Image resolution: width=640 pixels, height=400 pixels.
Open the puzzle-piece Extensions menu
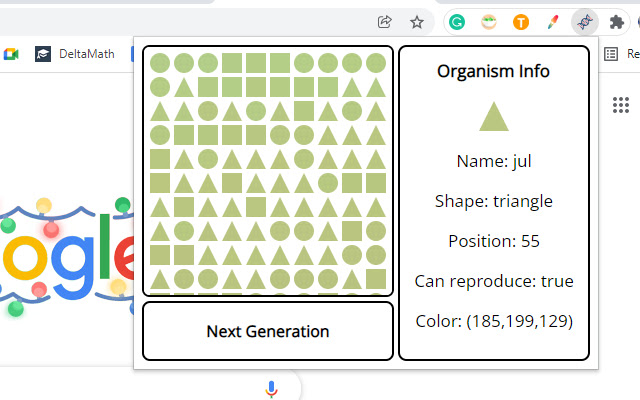(x=617, y=22)
